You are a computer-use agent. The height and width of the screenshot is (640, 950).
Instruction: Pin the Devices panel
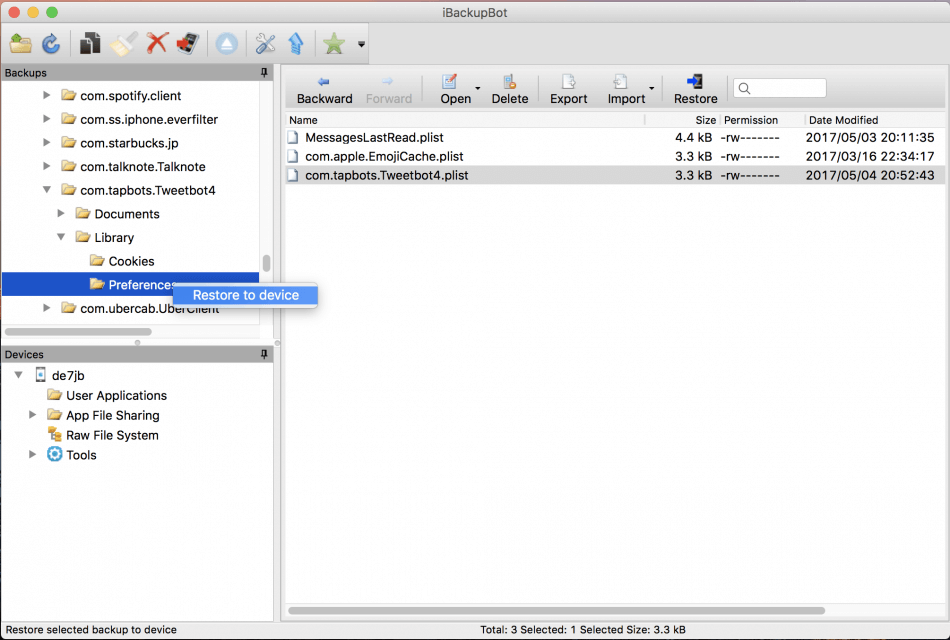pyautogui.click(x=264, y=355)
